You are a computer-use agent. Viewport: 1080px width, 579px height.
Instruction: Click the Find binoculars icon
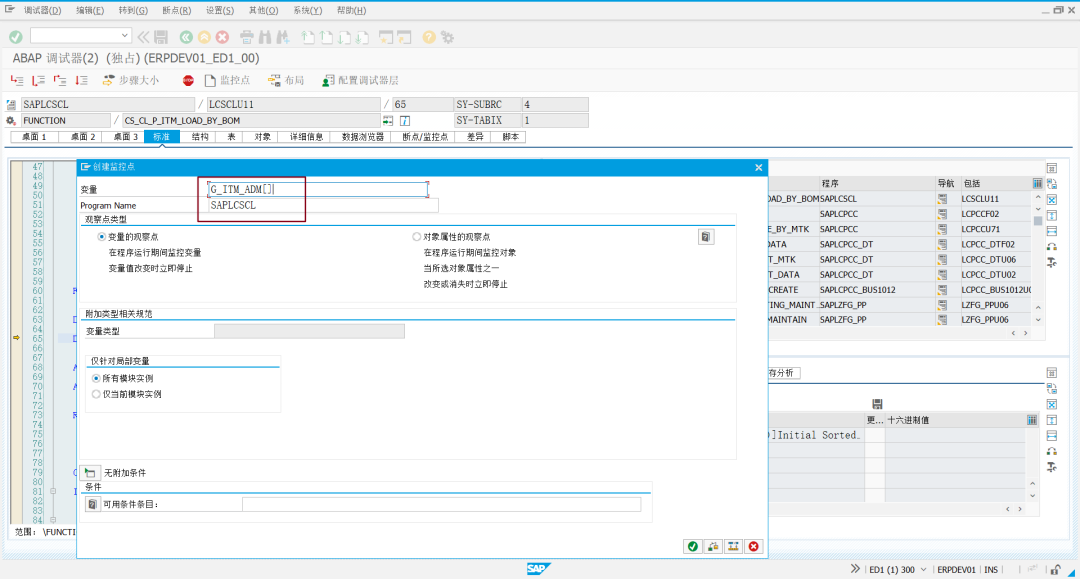point(265,37)
